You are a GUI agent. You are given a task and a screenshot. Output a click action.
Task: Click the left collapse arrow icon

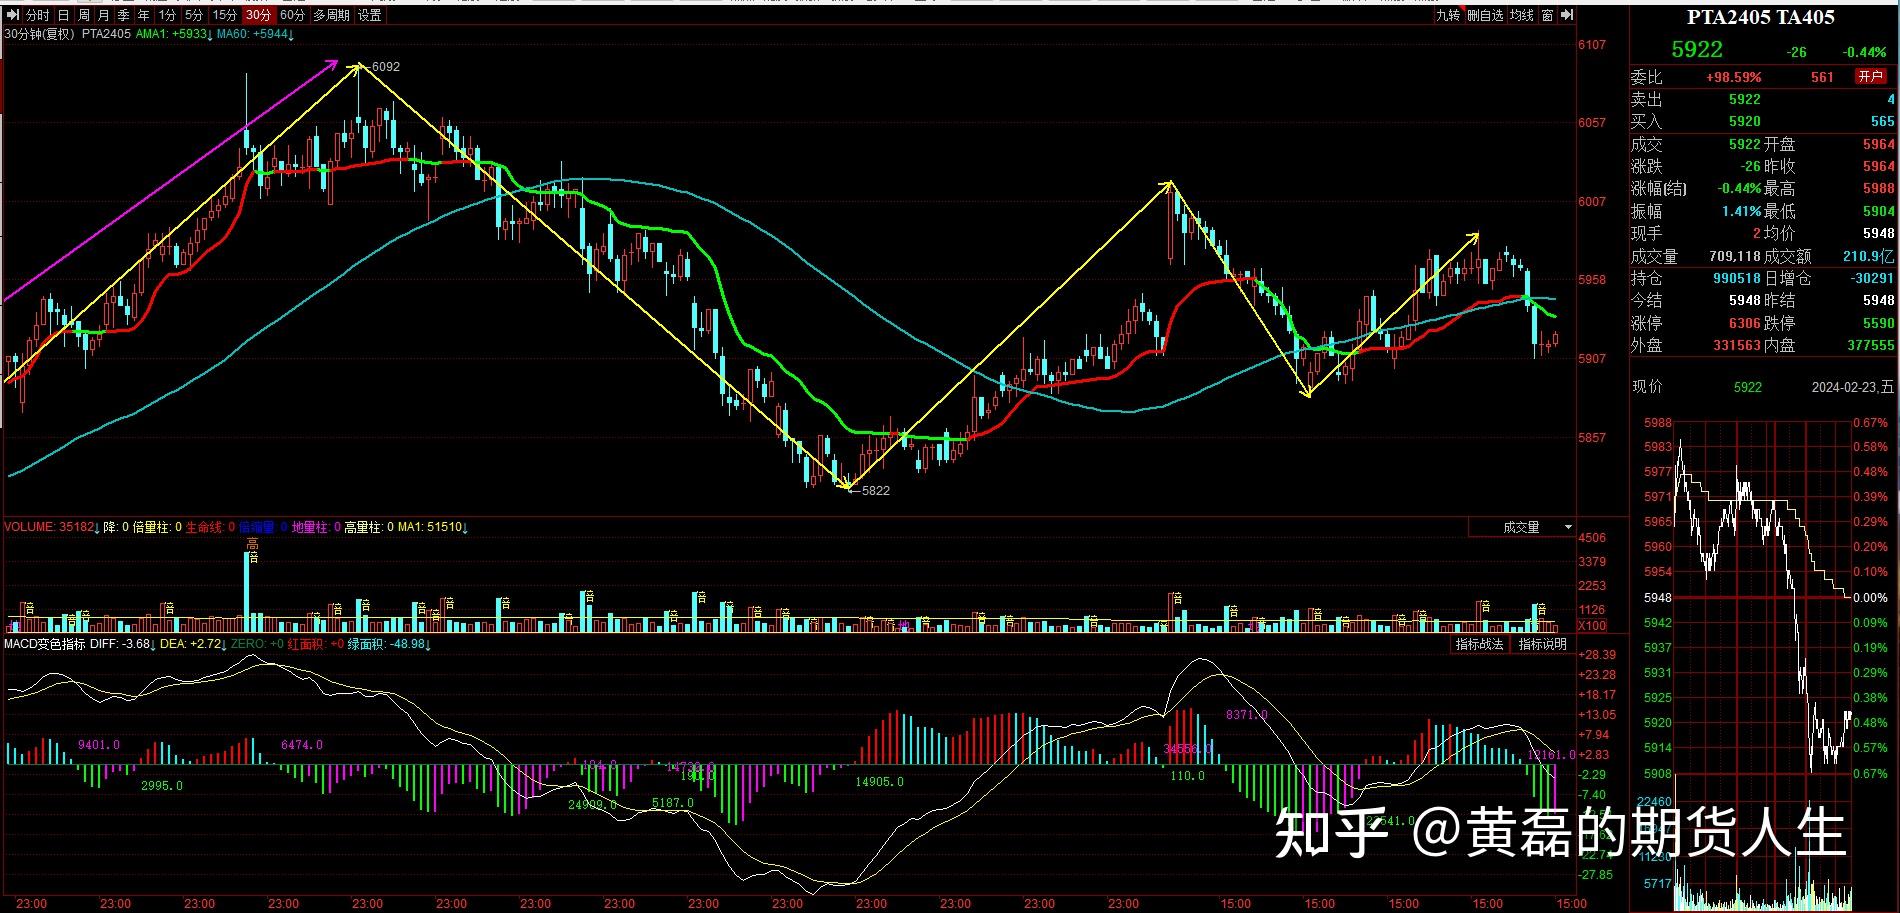tap(11, 15)
